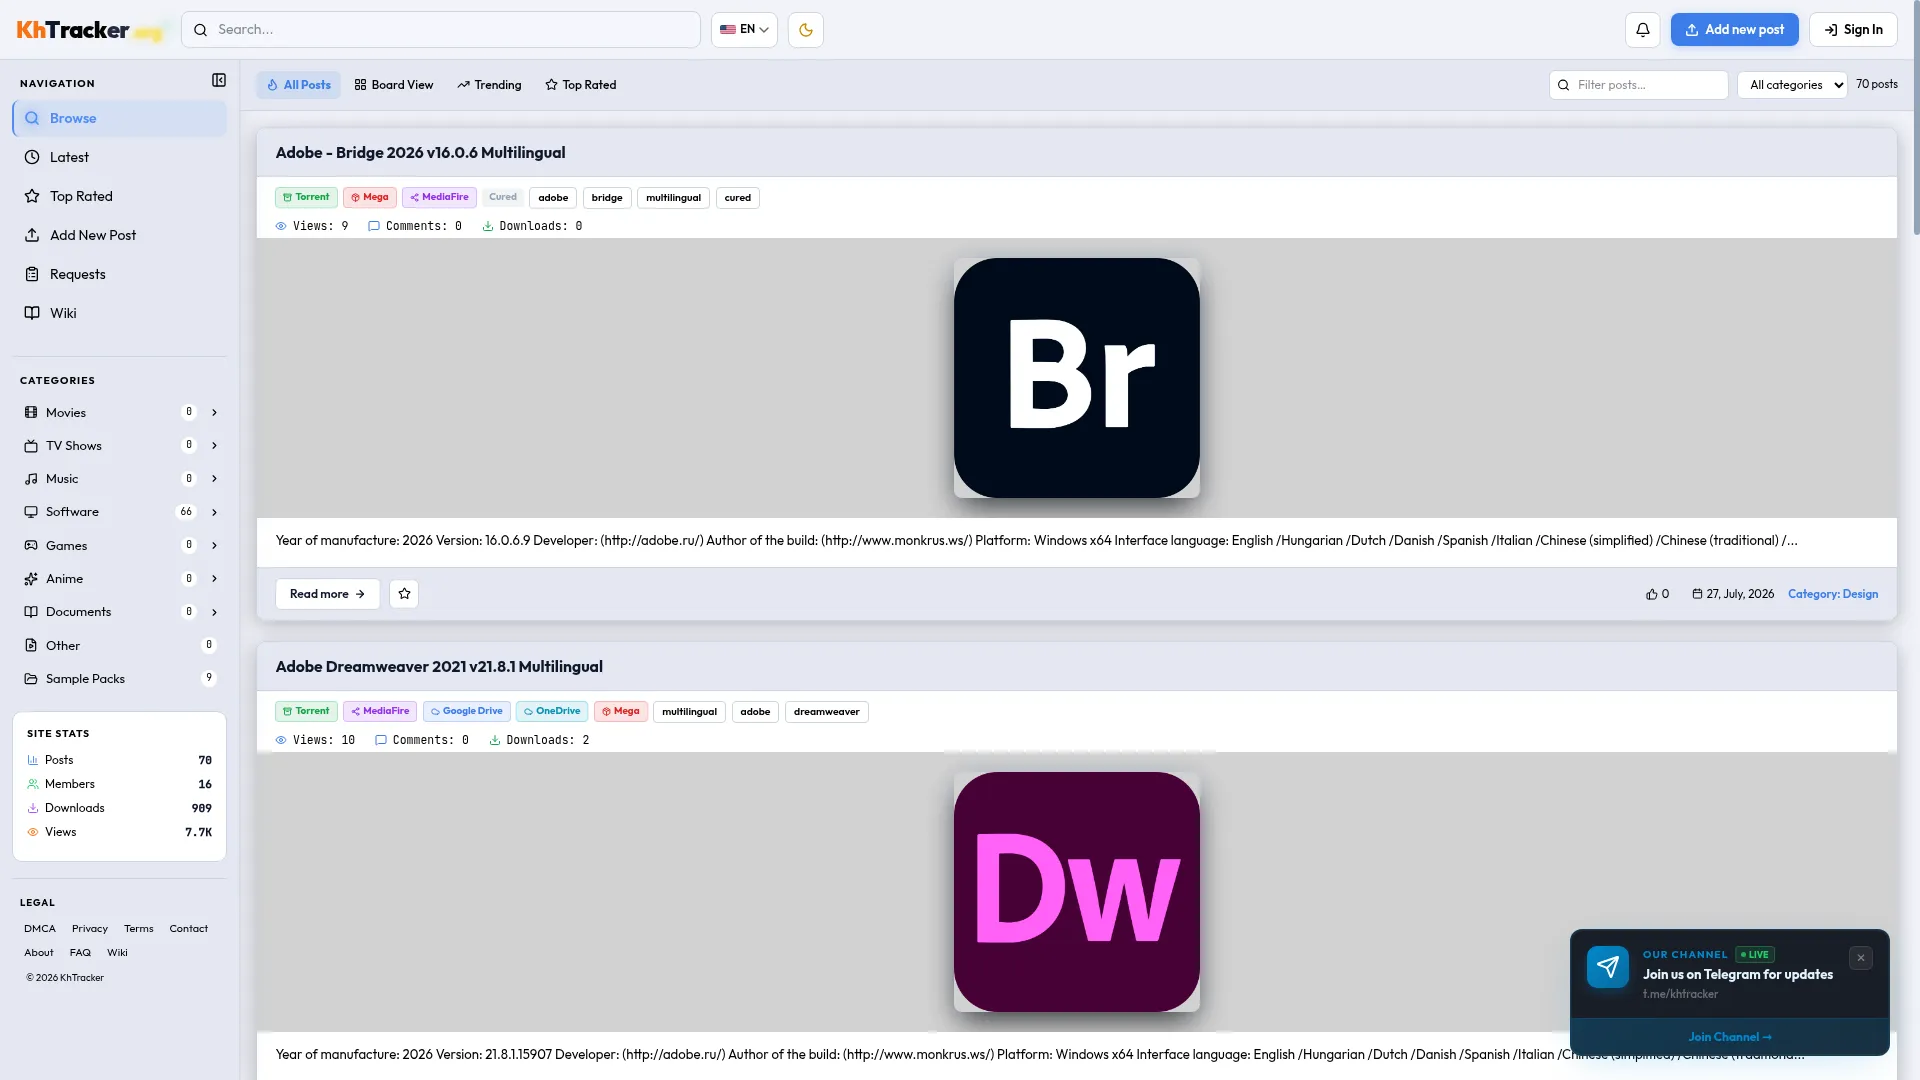Expand the Anime category chevron
This screenshot has width=1920, height=1080.
tap(214, 579)
